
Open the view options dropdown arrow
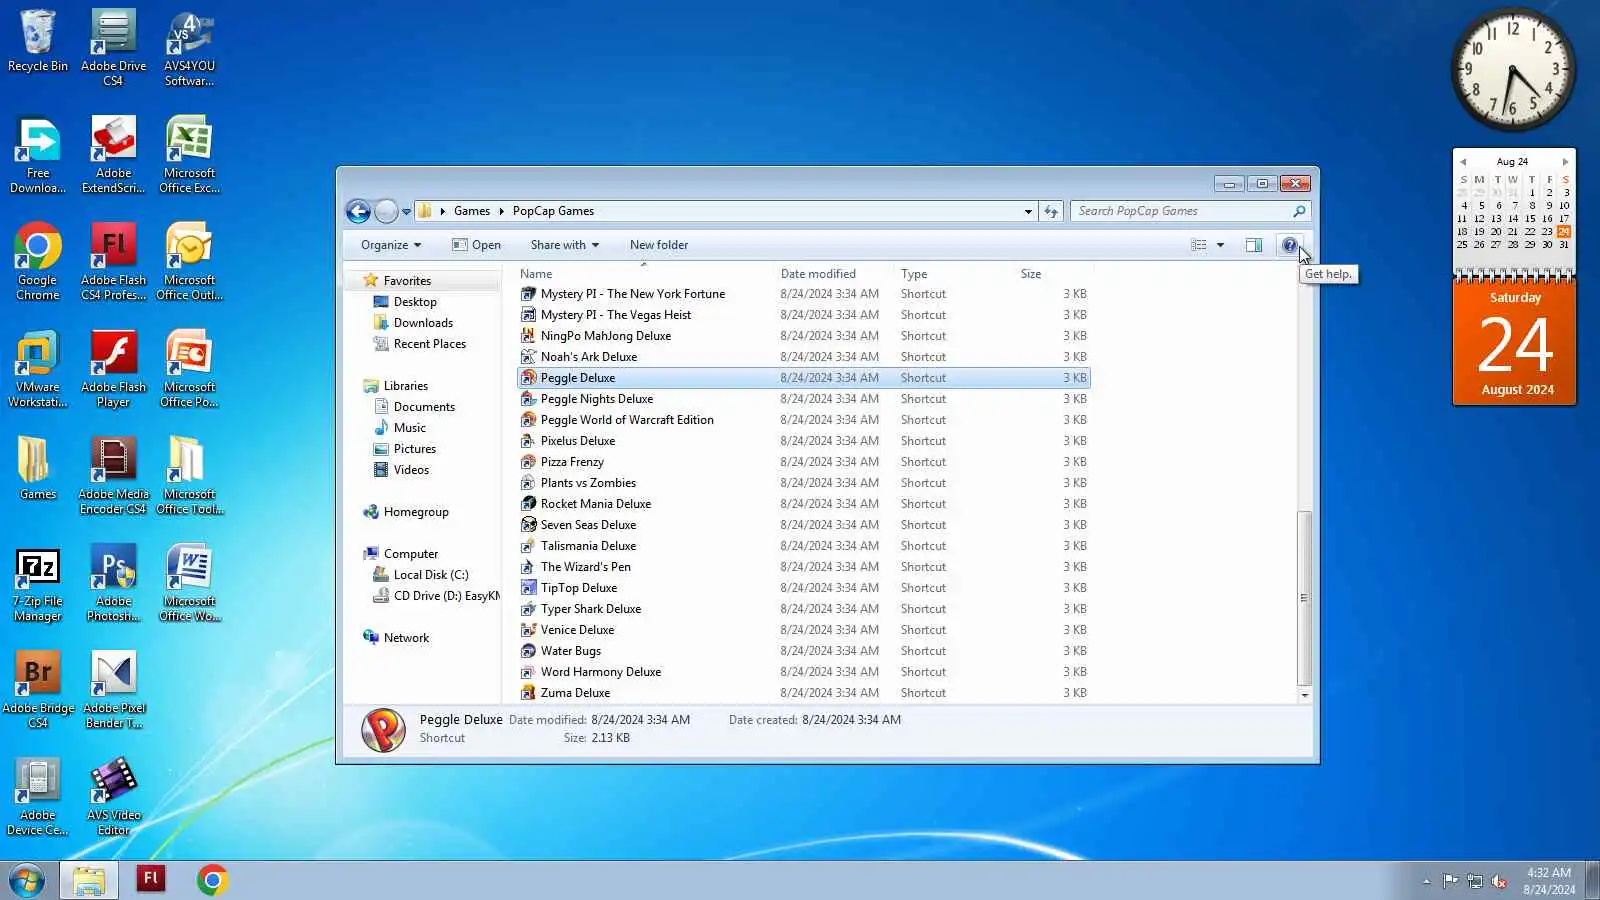(1220, 245)
